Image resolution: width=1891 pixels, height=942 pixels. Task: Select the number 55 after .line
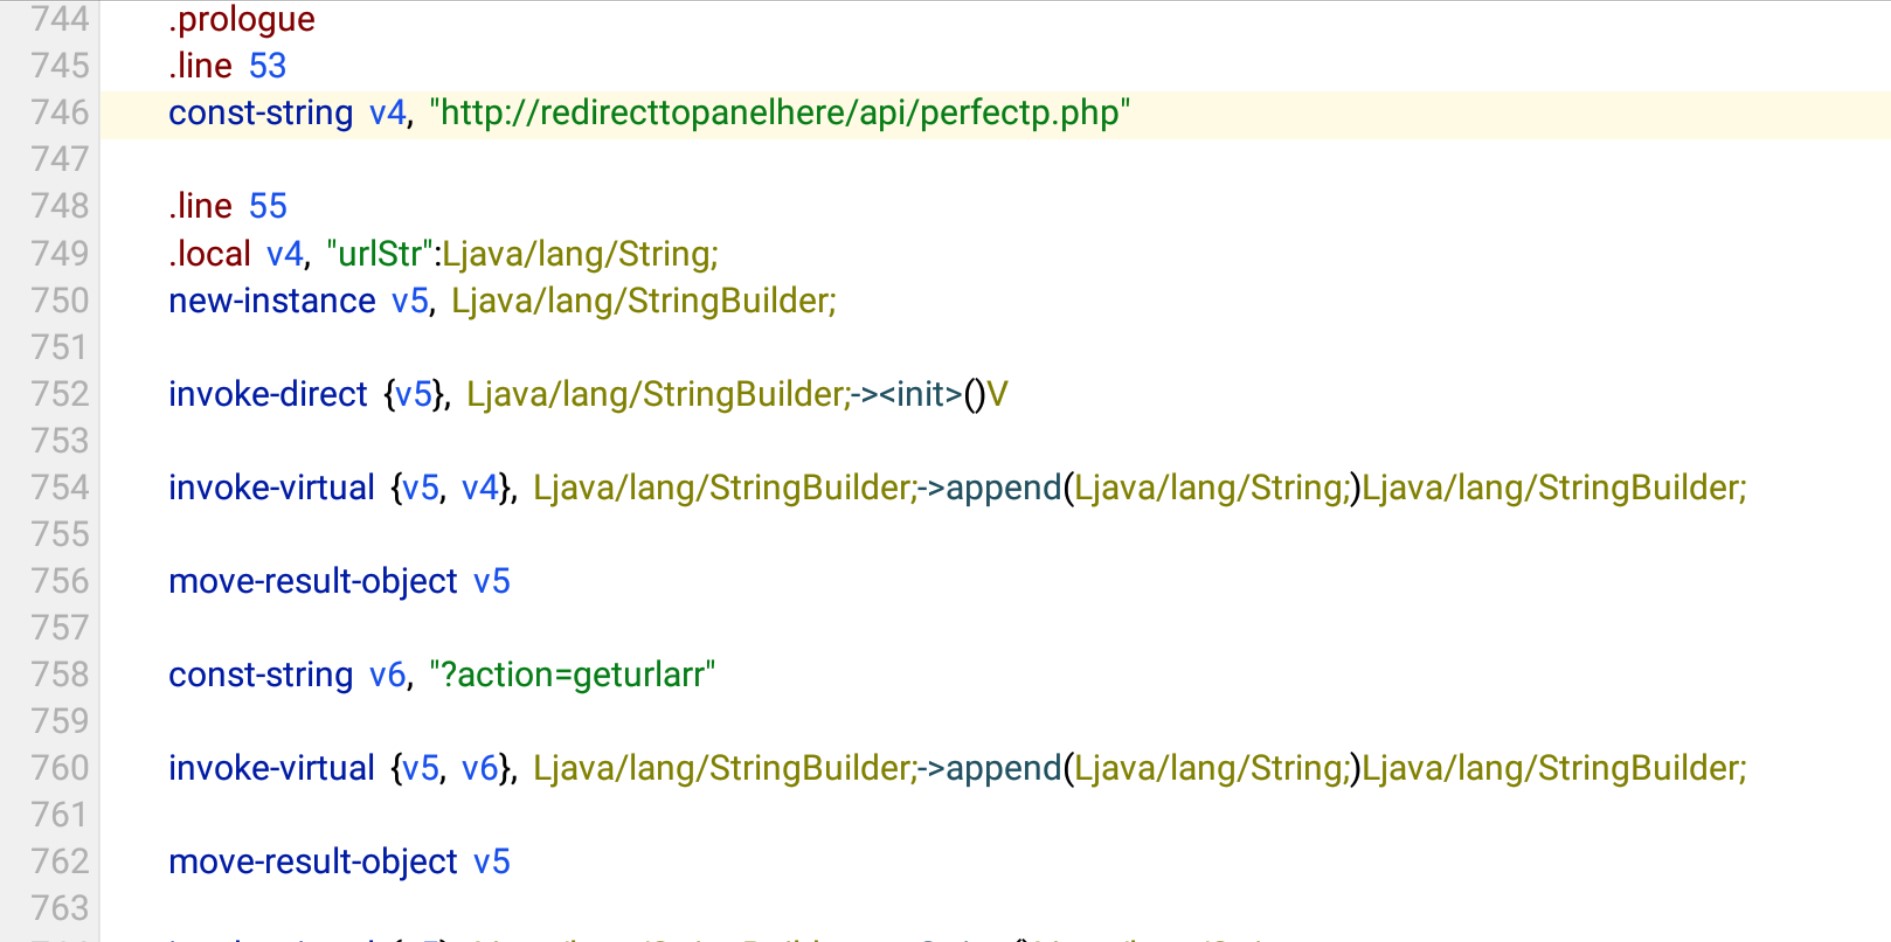click(x=267, y=206)
